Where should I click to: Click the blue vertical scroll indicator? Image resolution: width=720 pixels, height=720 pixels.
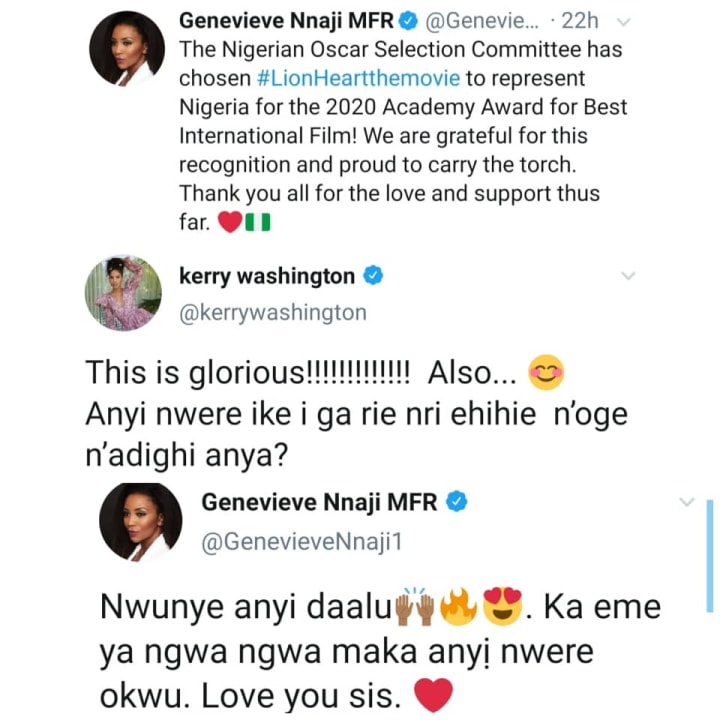point(710,556)
